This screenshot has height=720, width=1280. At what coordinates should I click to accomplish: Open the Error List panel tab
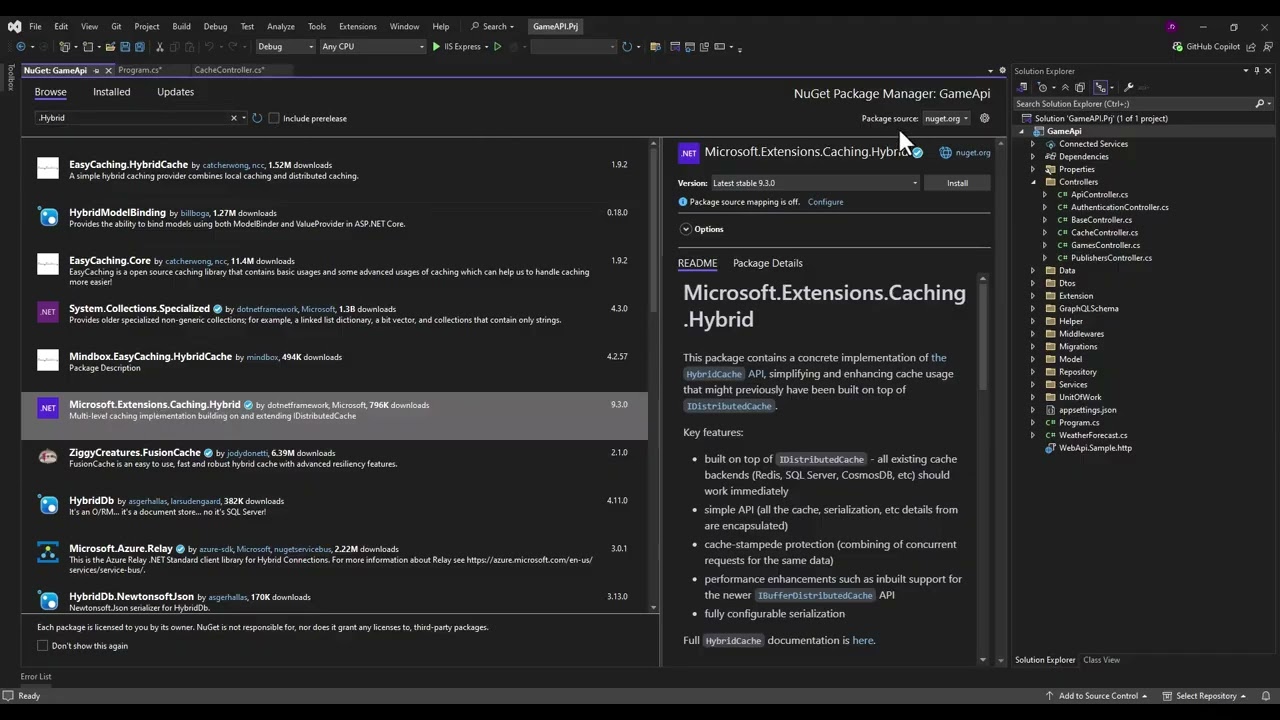(x=36, y=677)
